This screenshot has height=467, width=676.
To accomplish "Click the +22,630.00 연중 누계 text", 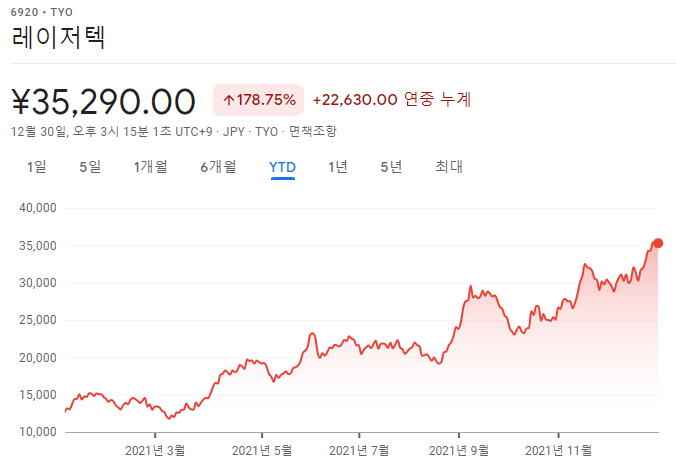I will coord(392,100).
